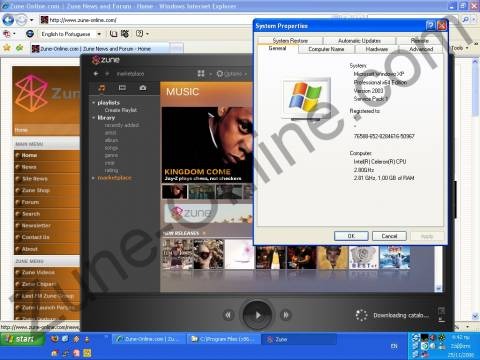Open the Home link in site main menu
Image resolution: width=480 pixels, height=360 pixels.
29,155
